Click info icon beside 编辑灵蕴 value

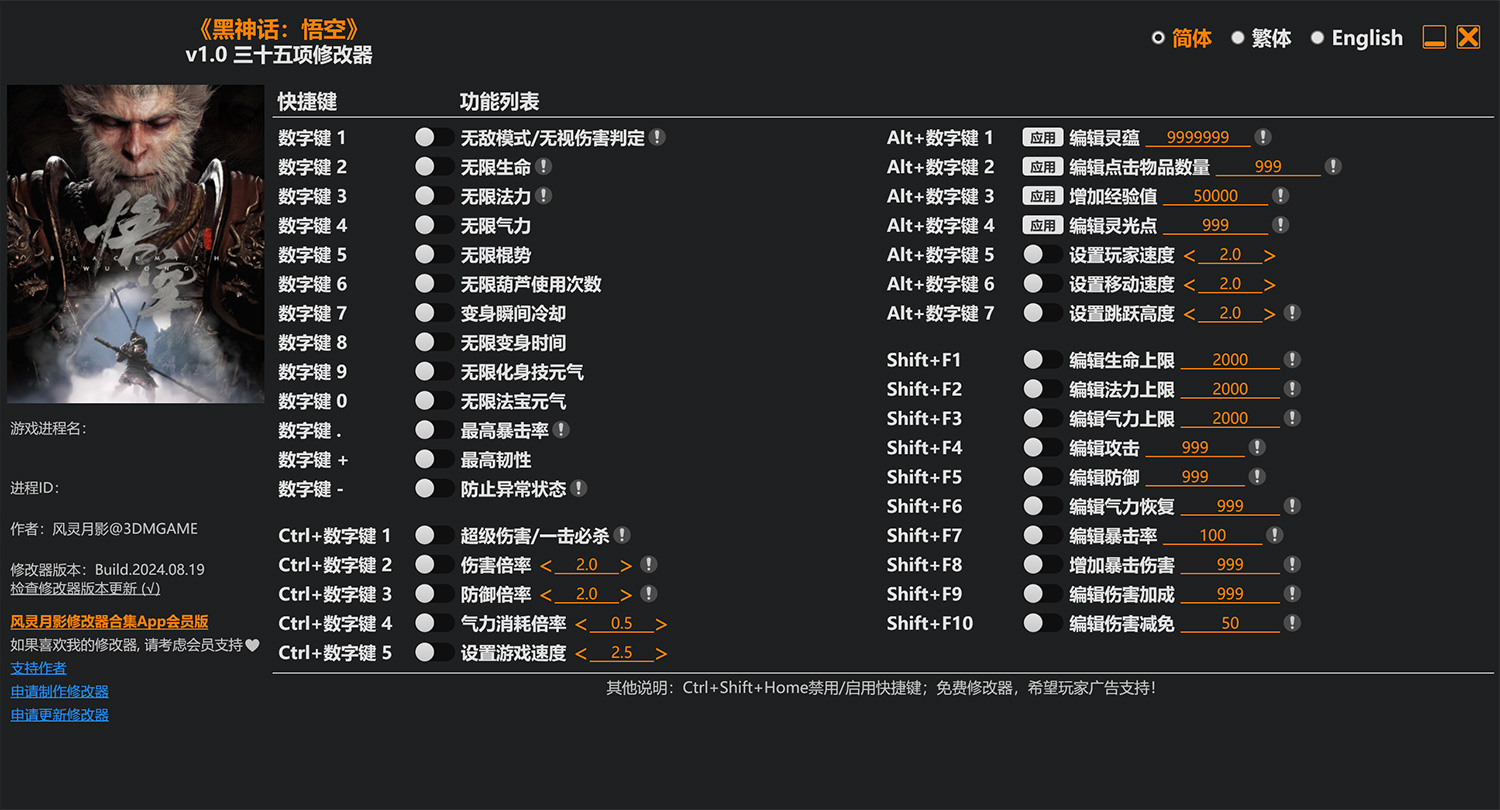coord(1263,137)
